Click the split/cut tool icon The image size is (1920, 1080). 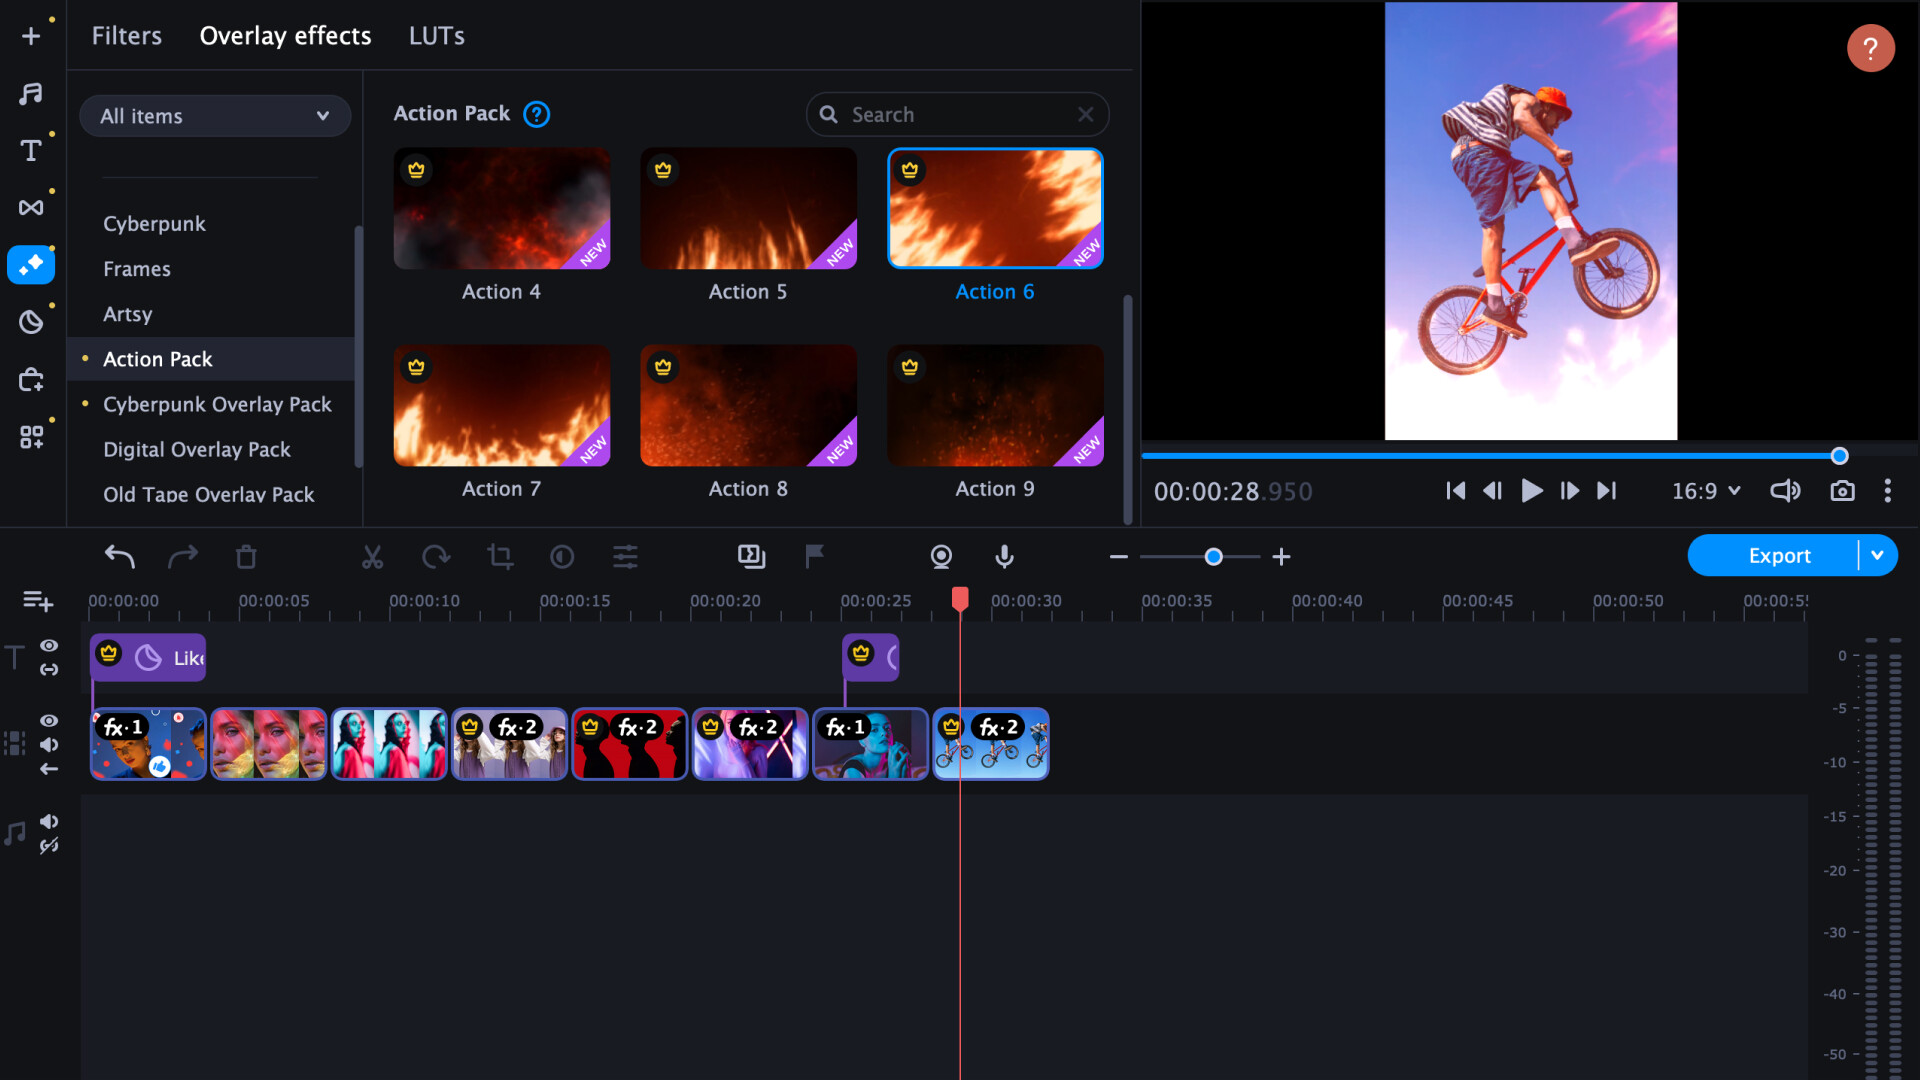tap(371, 556)
